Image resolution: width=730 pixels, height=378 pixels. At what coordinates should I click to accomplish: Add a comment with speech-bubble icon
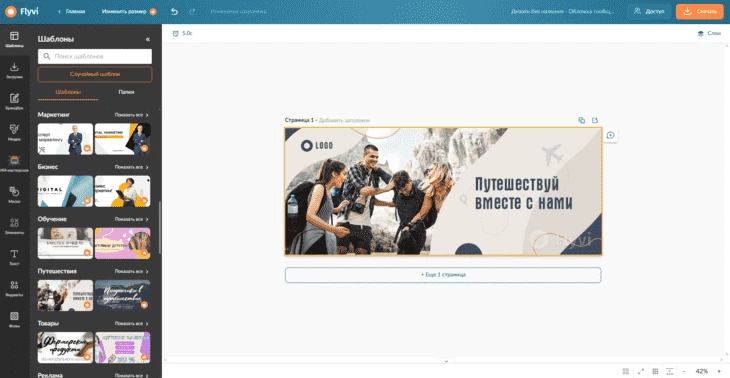(610, 135)
